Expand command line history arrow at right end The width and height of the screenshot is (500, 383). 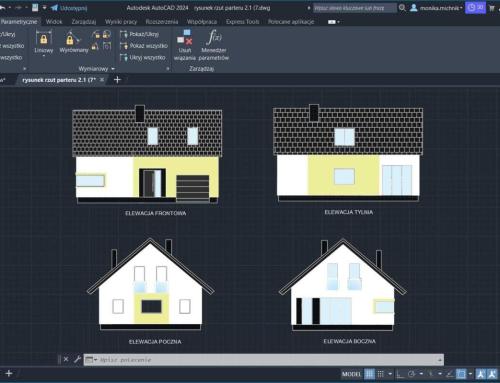click(x=440, y=360)
